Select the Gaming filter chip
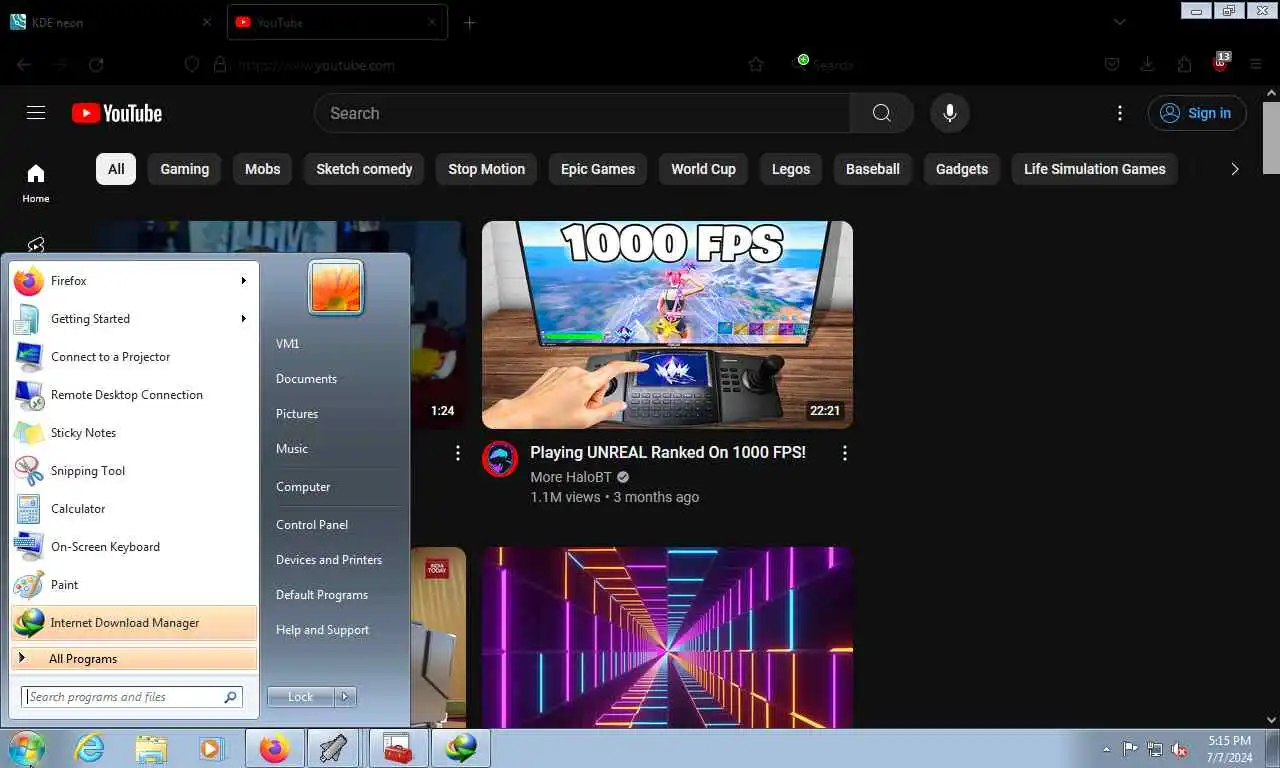The width and height of the screenshot is (1280, 768). [185, 169]
